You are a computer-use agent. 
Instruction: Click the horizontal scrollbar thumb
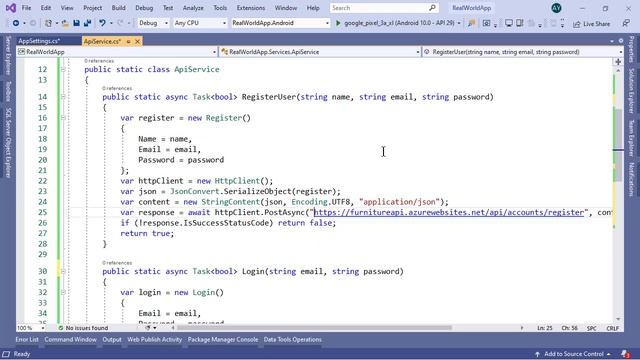pos(314,328)
